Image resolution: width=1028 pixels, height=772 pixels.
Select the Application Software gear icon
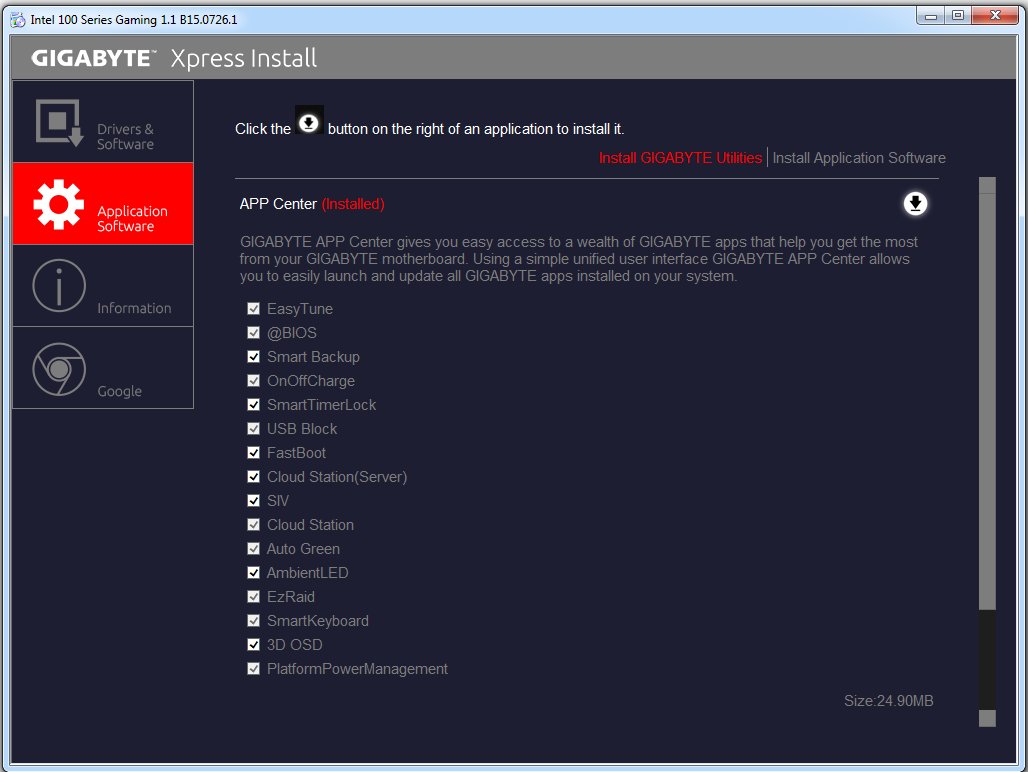pyautogui.click(x=59, y=204)
